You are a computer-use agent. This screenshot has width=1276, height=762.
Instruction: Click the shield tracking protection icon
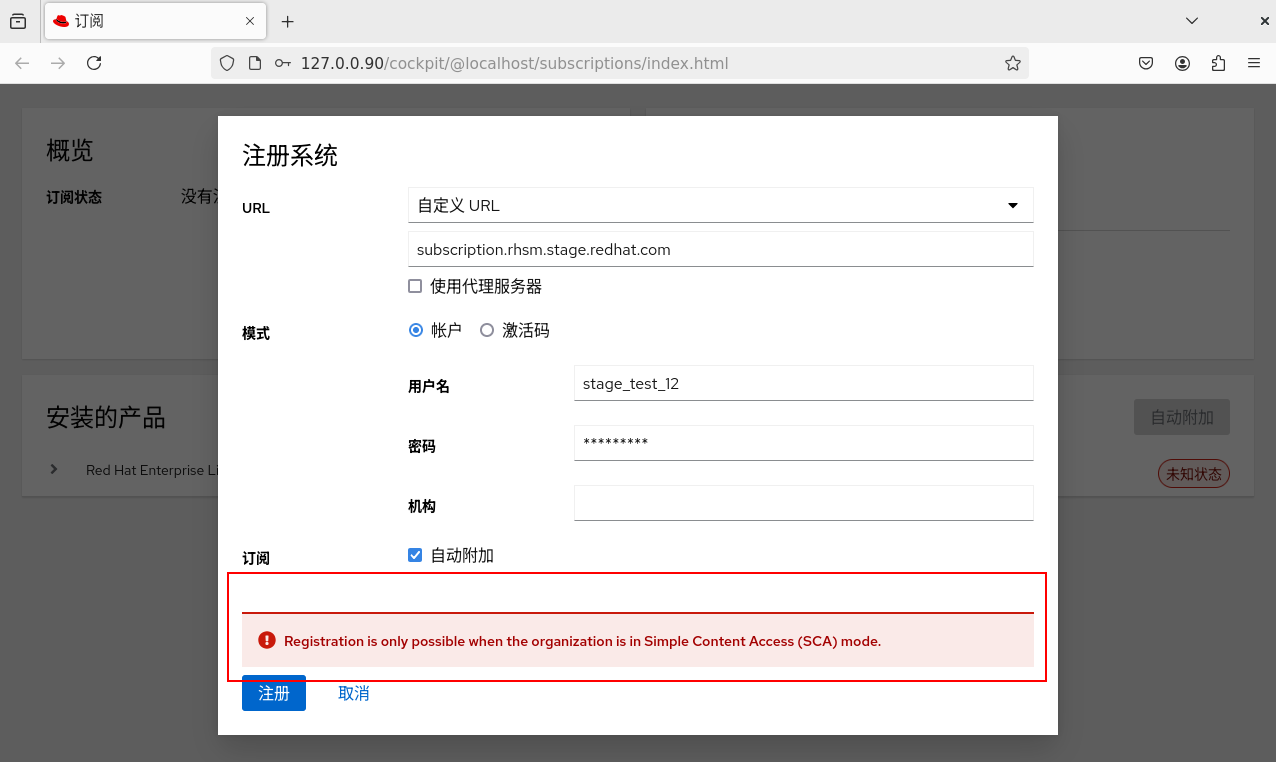click(227, 63)
